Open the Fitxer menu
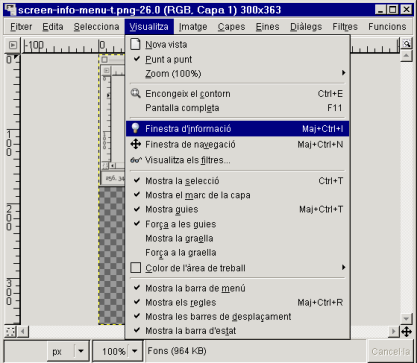The image size is (417, 363). click(x=21, y=27)
